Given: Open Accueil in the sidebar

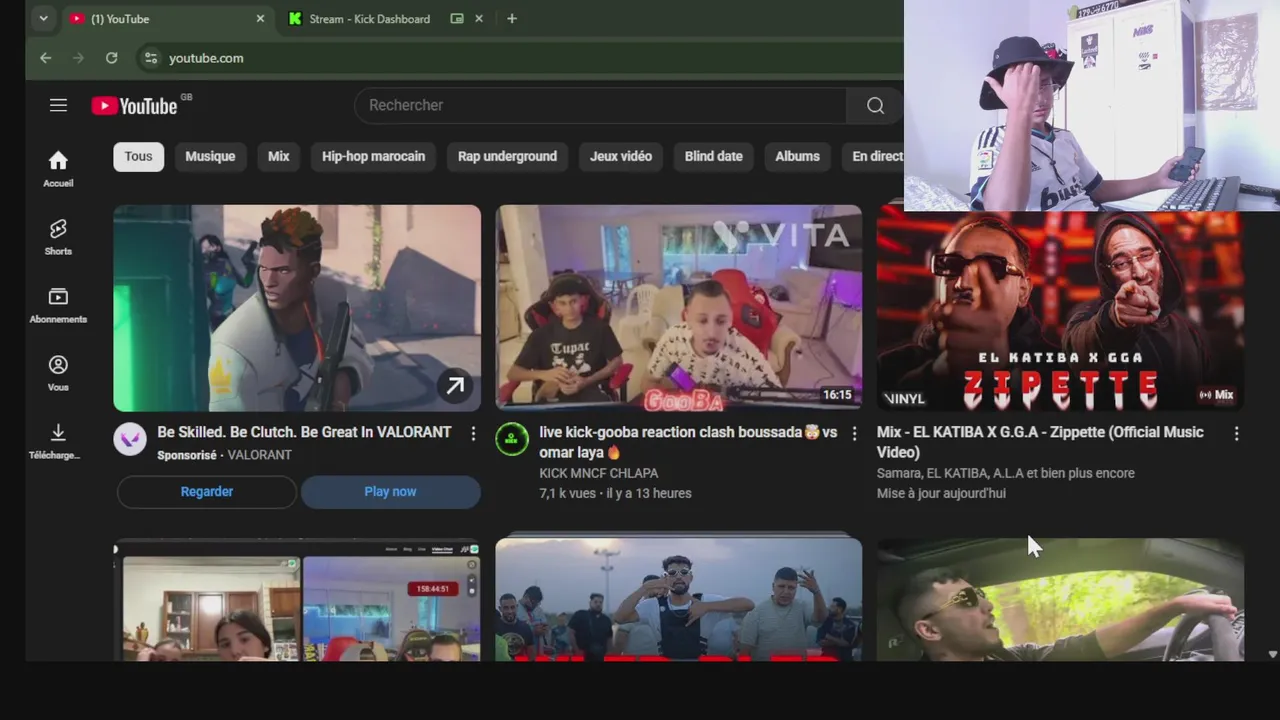Looking at the screenshot, I should pyautogui.click(x=58, y=168).
